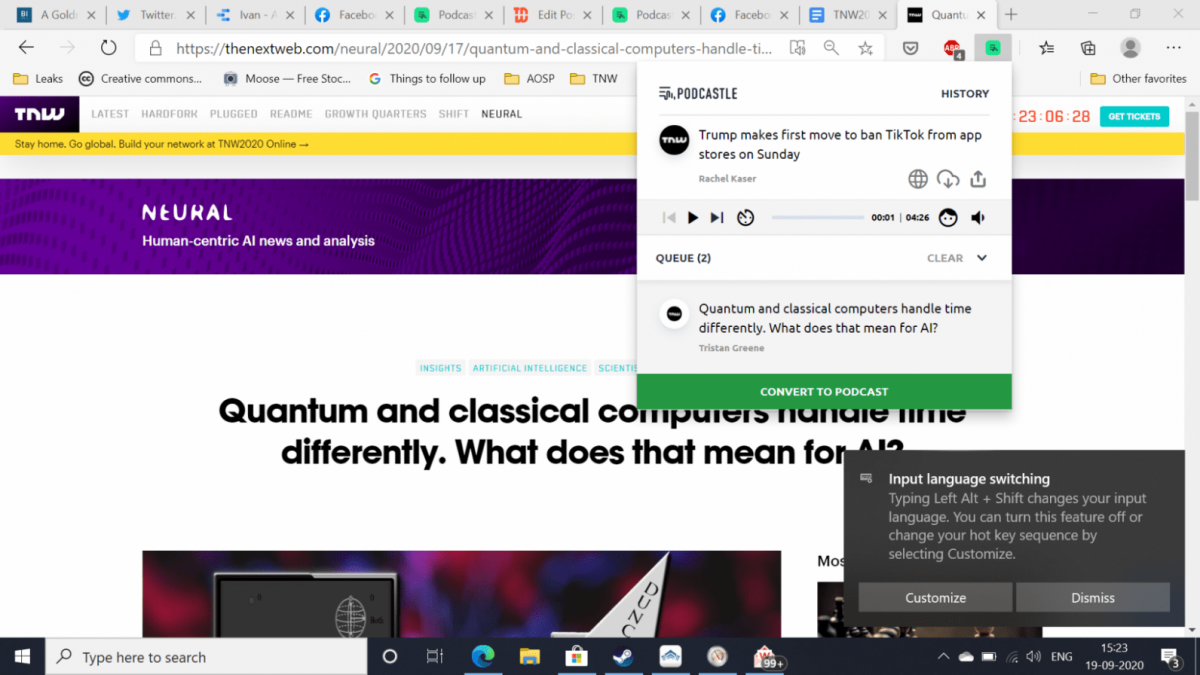Viewport: 1200px width, 675px height.
Task: Activate Read aloud icon in address bar
Action: point(797,48)
